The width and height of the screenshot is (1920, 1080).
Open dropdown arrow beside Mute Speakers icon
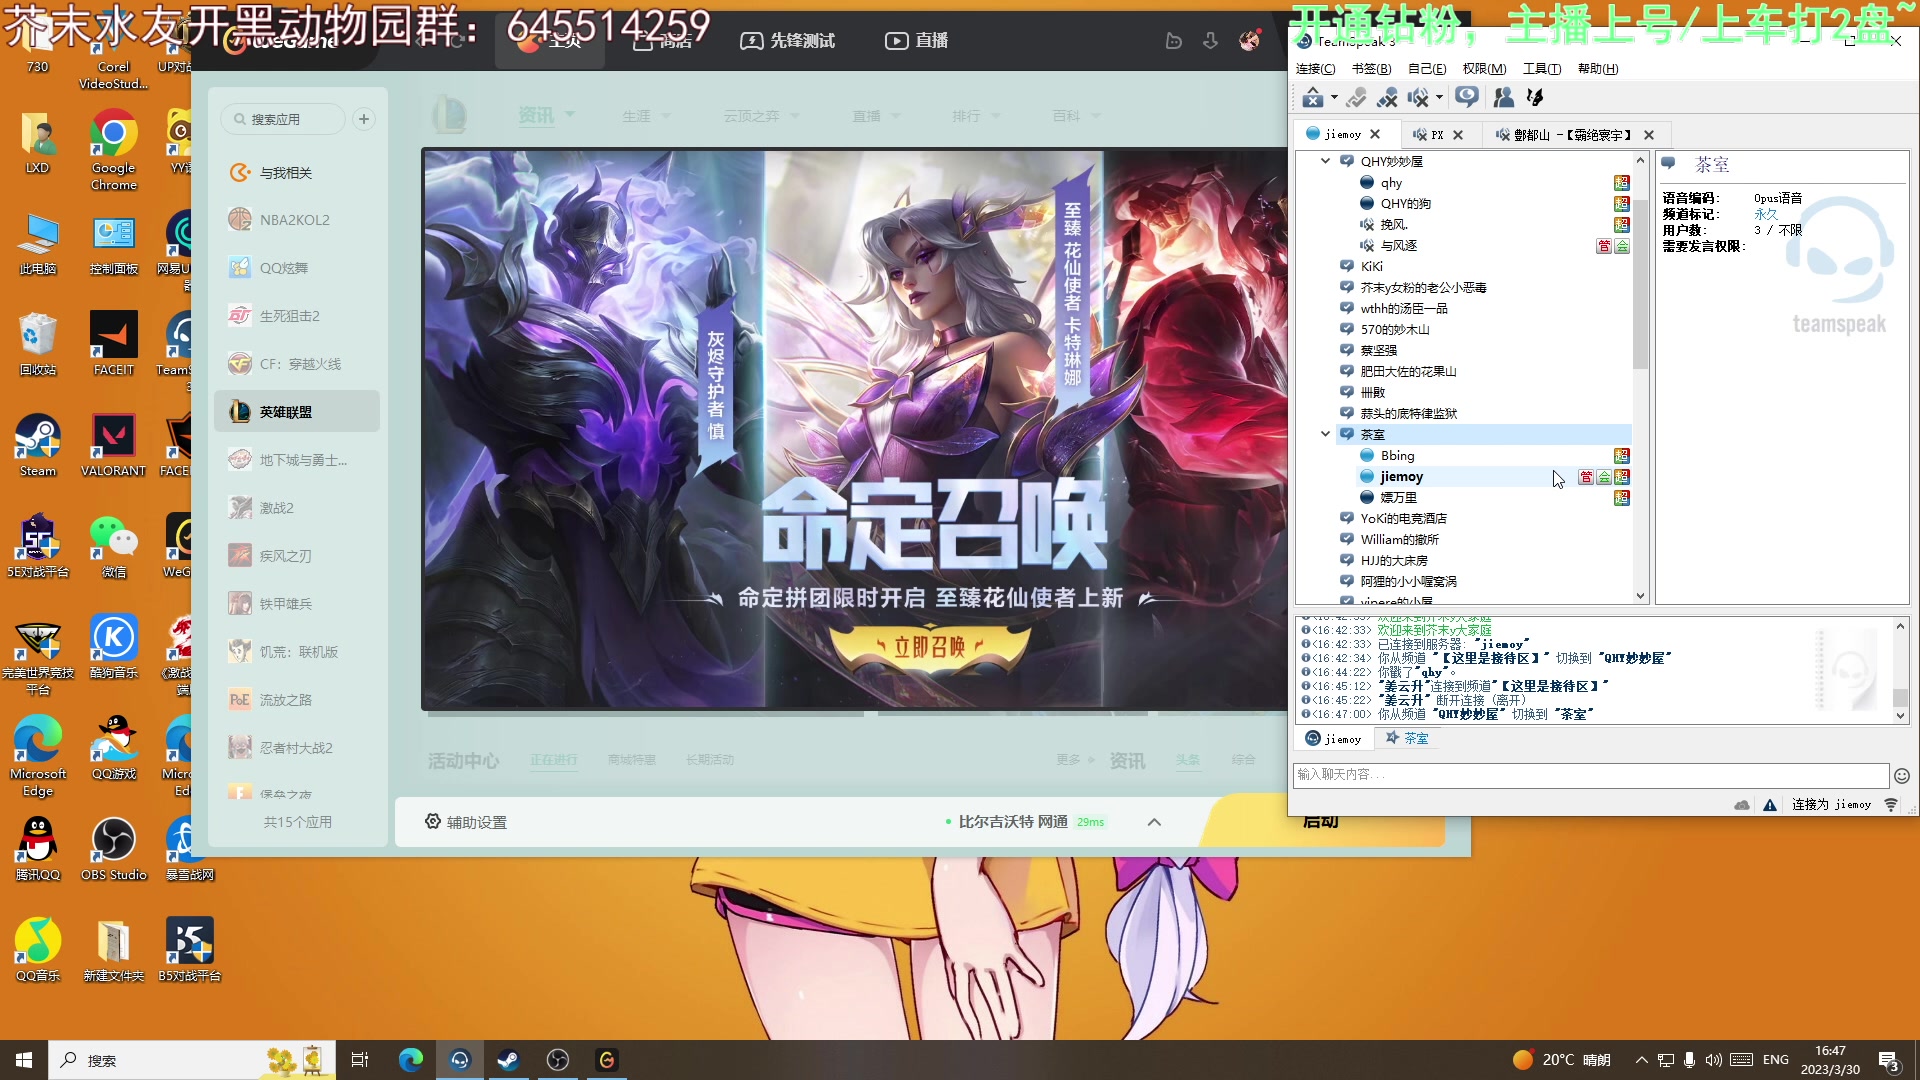pos(1439,98)
